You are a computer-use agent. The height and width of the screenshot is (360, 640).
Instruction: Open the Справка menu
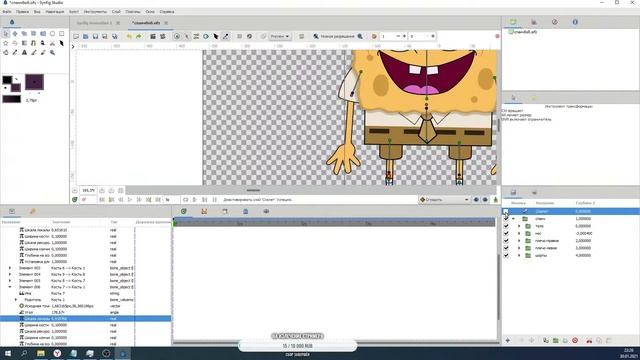click(167, 12)
